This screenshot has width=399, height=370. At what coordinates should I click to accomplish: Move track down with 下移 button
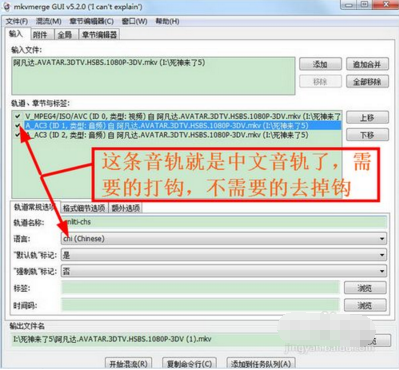(367, 135)
